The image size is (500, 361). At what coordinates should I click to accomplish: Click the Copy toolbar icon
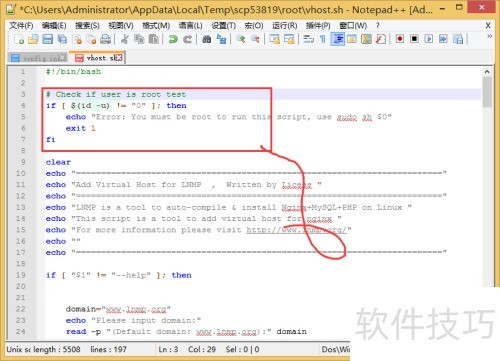pos(139,39)
